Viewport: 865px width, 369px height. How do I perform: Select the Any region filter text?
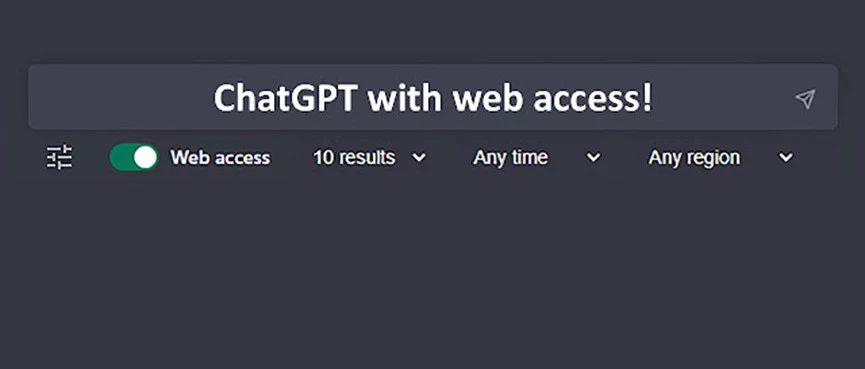694,158
